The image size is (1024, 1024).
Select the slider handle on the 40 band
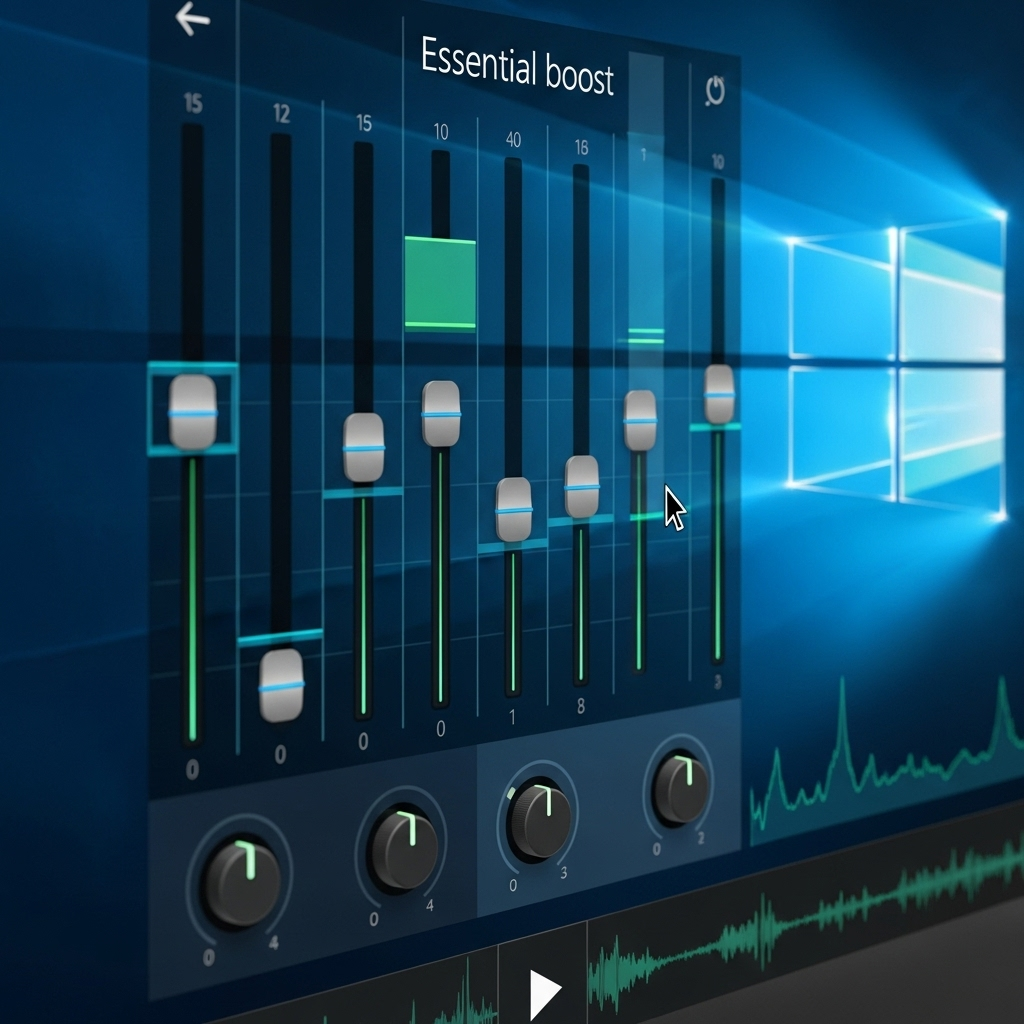tap(512, 509)
